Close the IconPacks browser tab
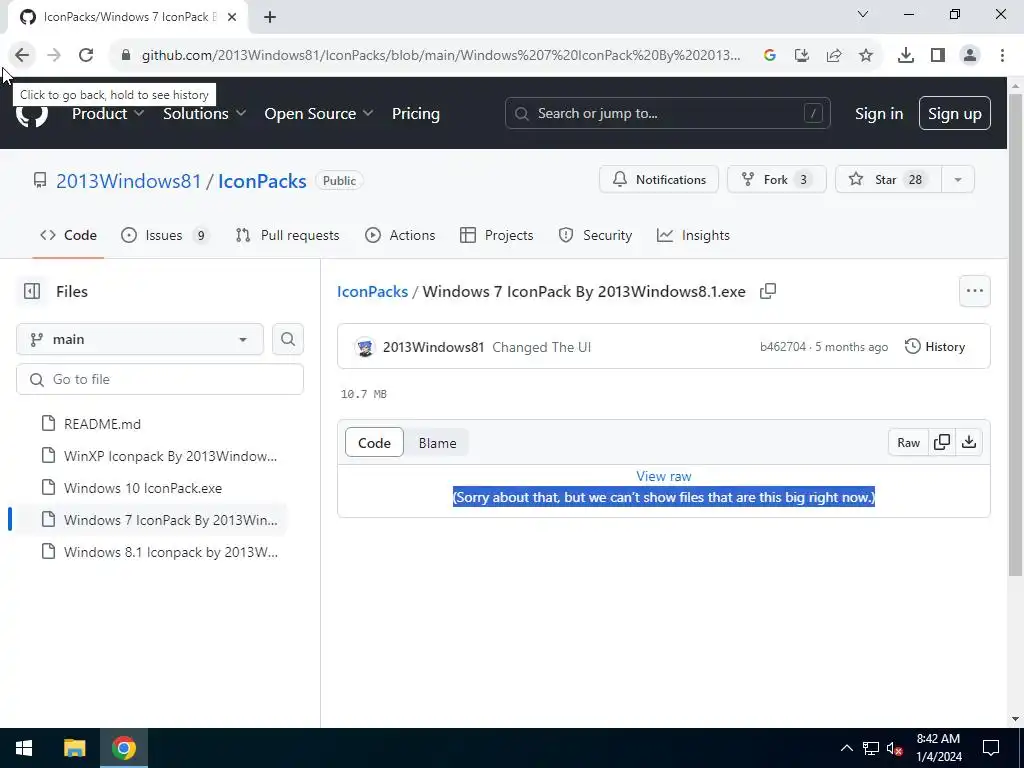Image resolution: width=1024 pixels, height=768 pixels. pyautogui.click(x=232, y=17)
